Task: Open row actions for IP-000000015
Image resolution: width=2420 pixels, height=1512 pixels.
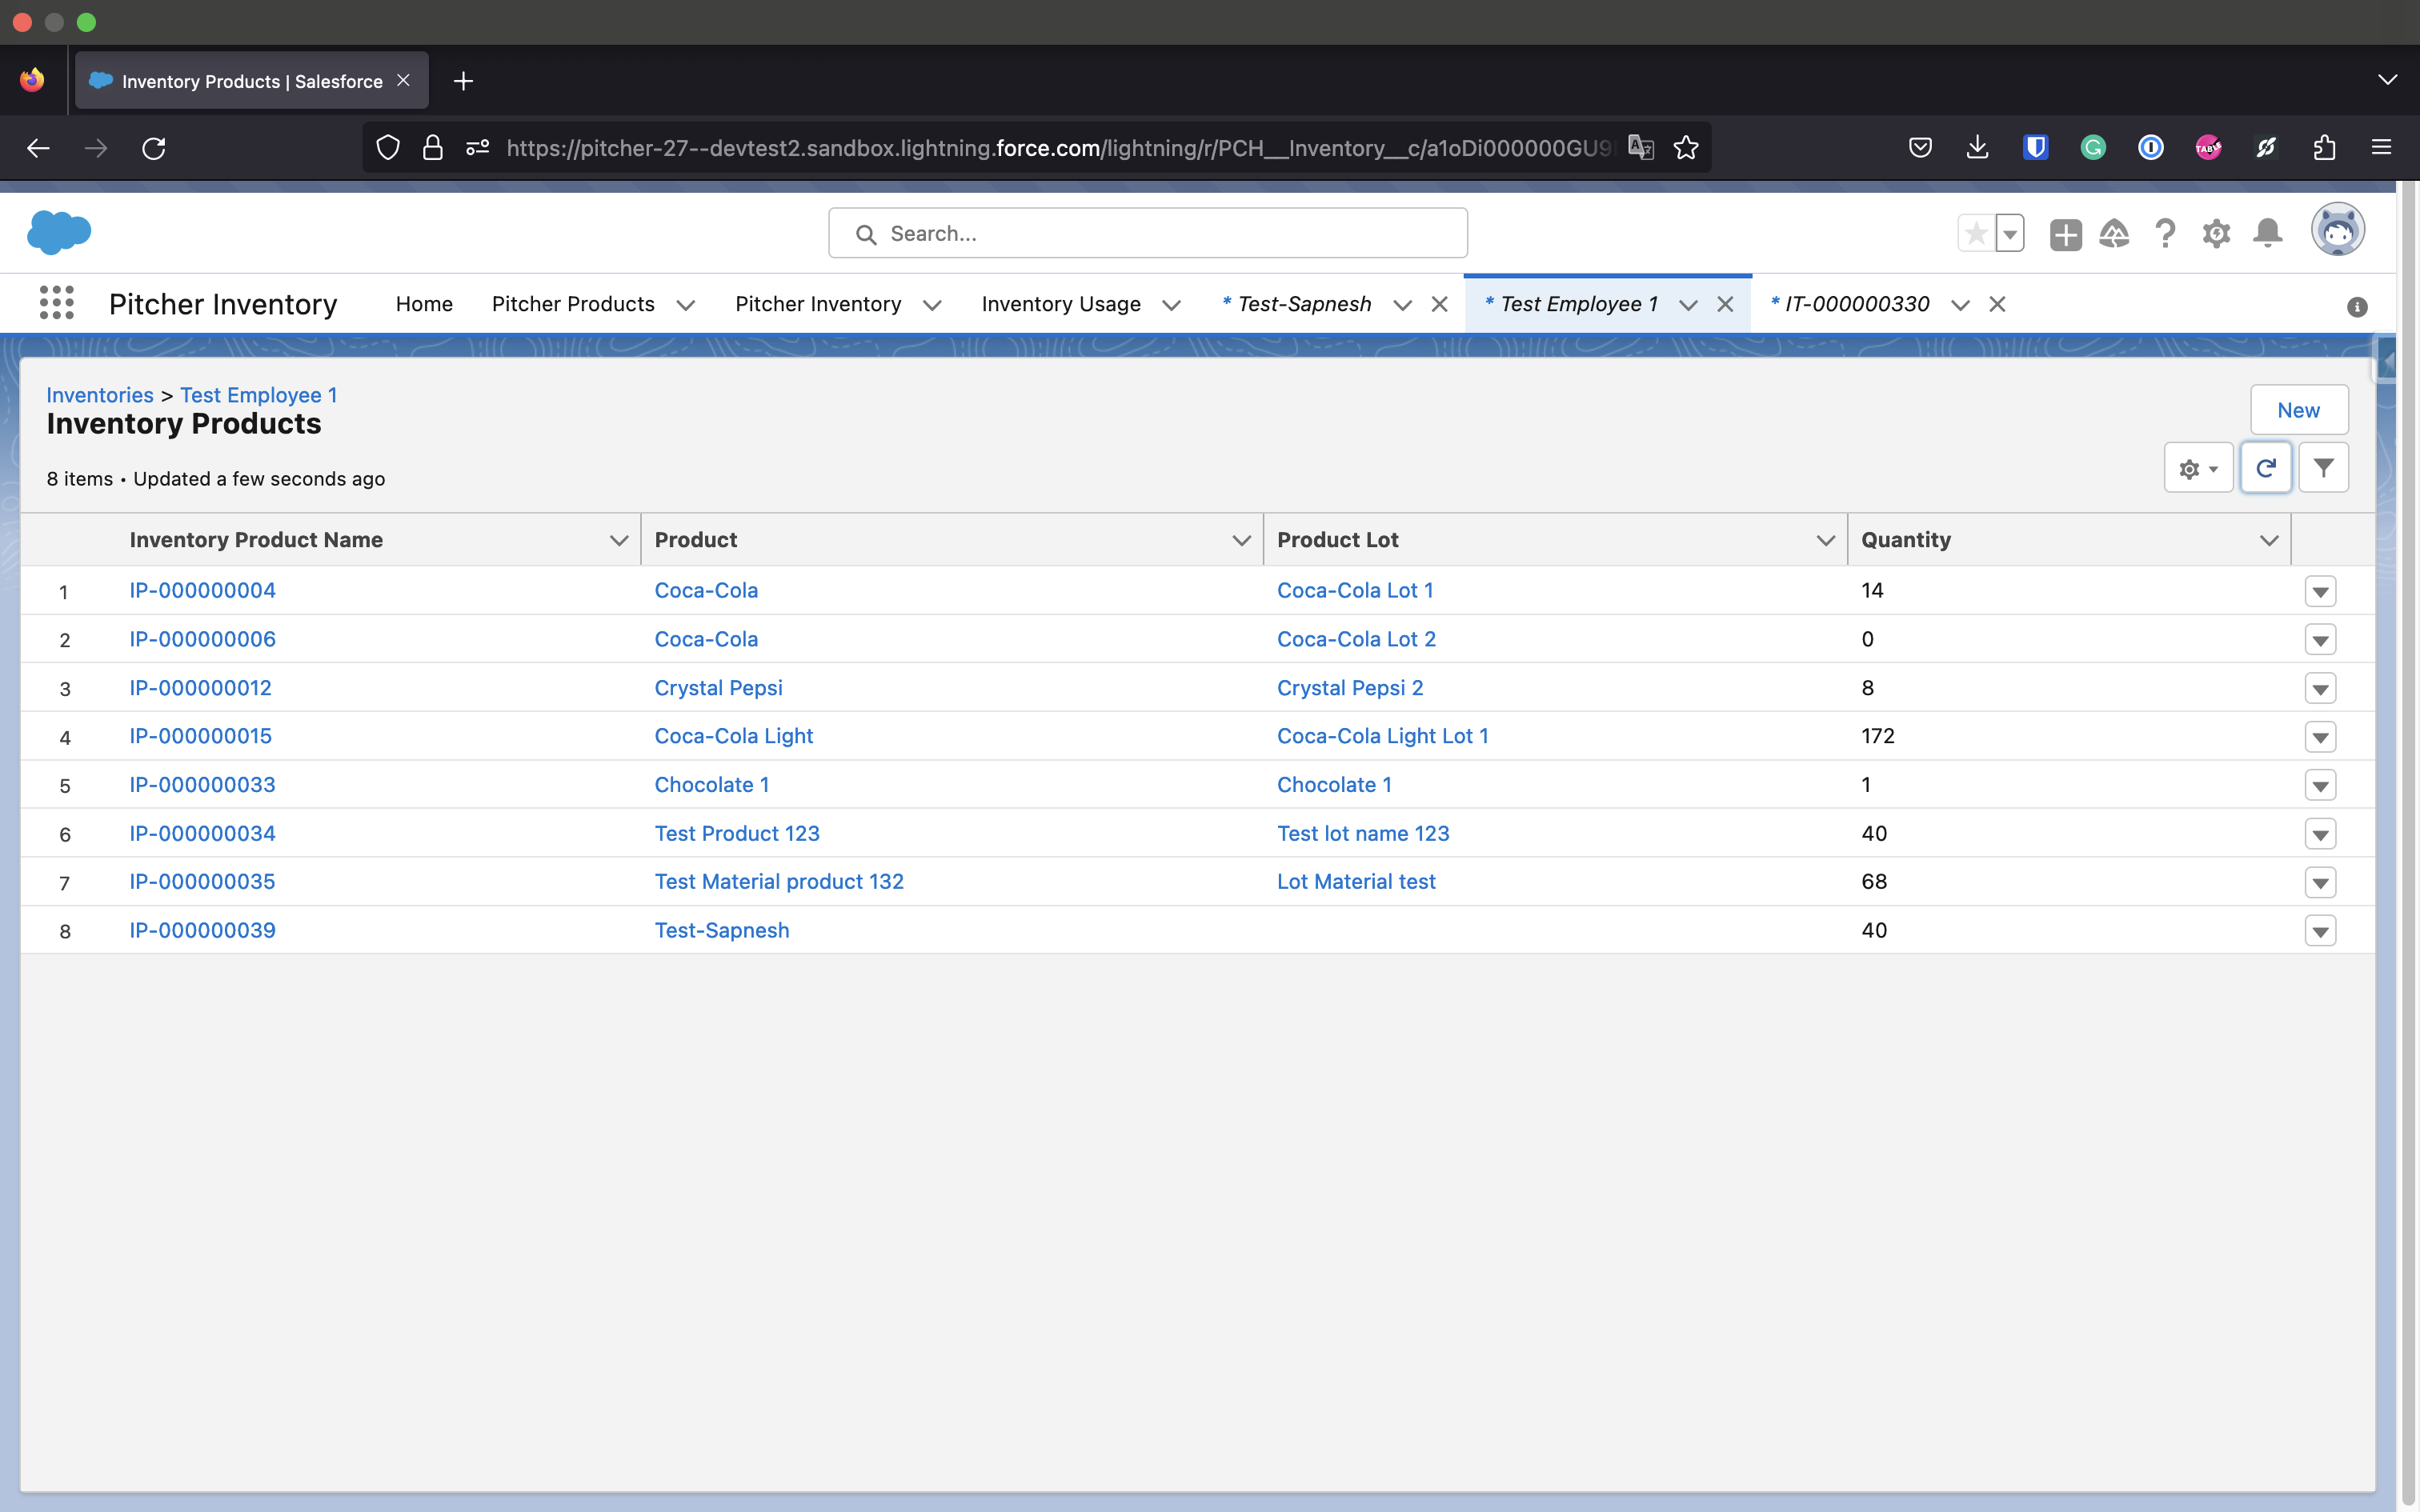Action: (x=2320, y=738)
